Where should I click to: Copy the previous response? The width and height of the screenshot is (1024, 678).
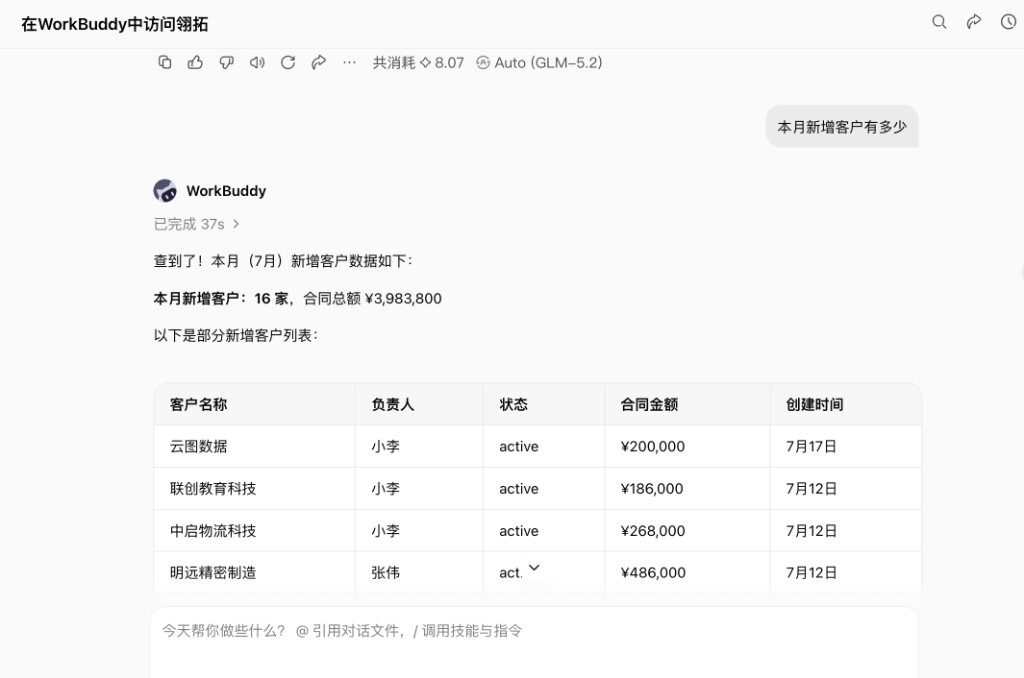point(165,62)
